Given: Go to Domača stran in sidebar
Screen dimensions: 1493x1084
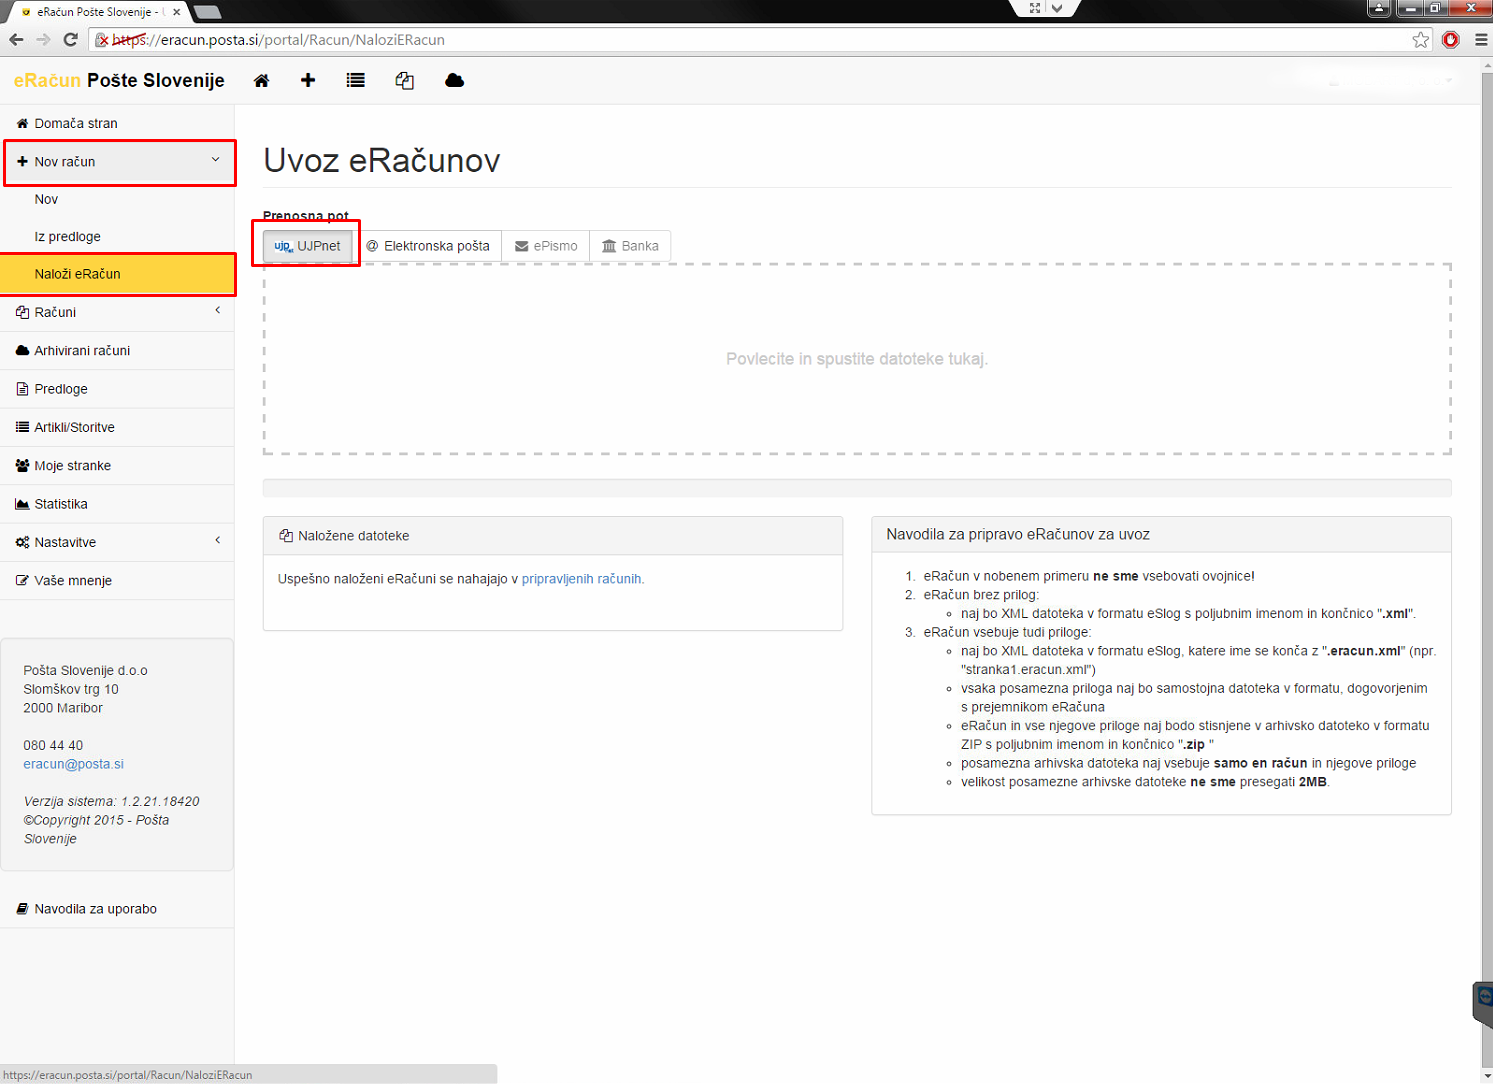Looking at the screenshot, I should pyautogui.click(x=117, y=123).
